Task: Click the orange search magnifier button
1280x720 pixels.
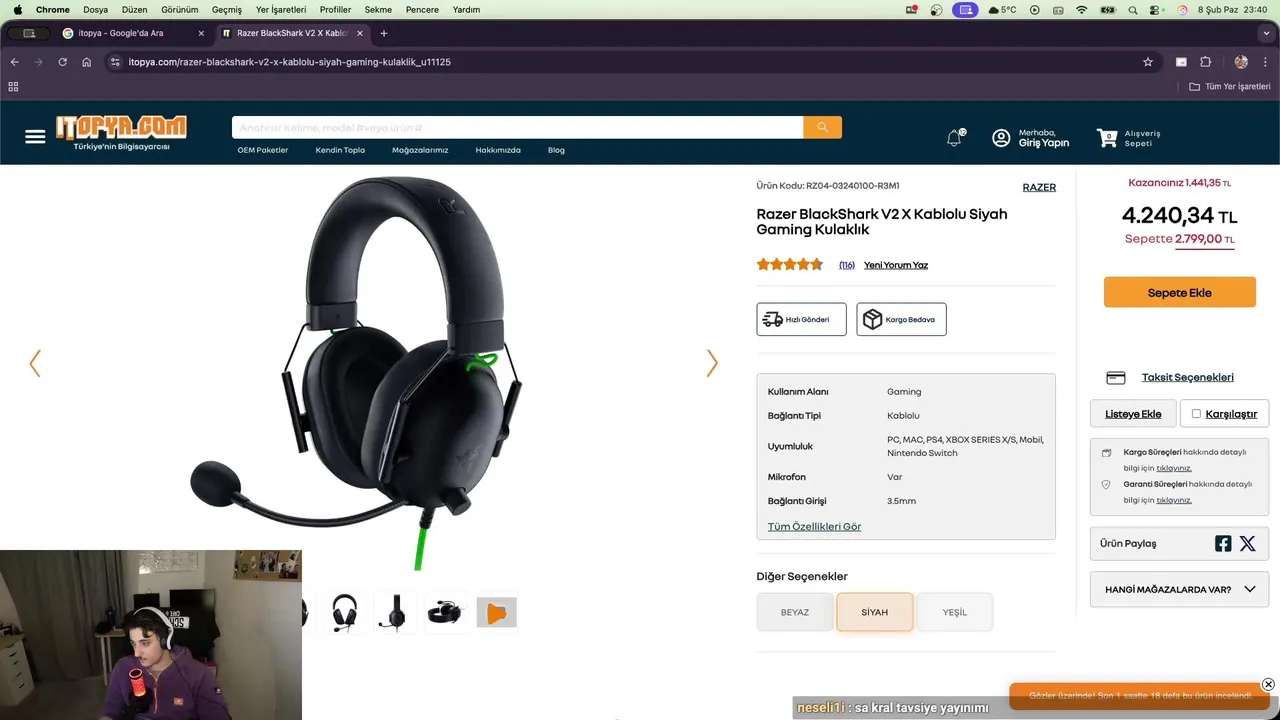Action: tap(822, 127)
